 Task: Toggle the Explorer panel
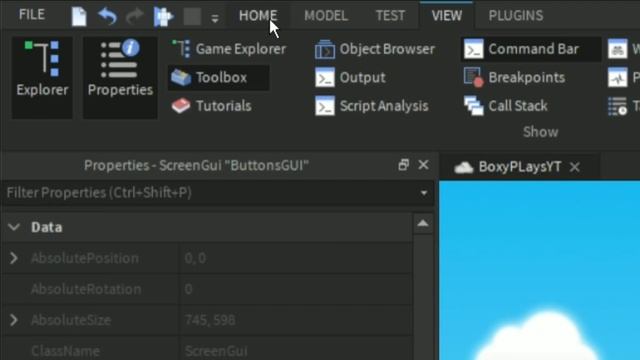(x=42, y=78)
